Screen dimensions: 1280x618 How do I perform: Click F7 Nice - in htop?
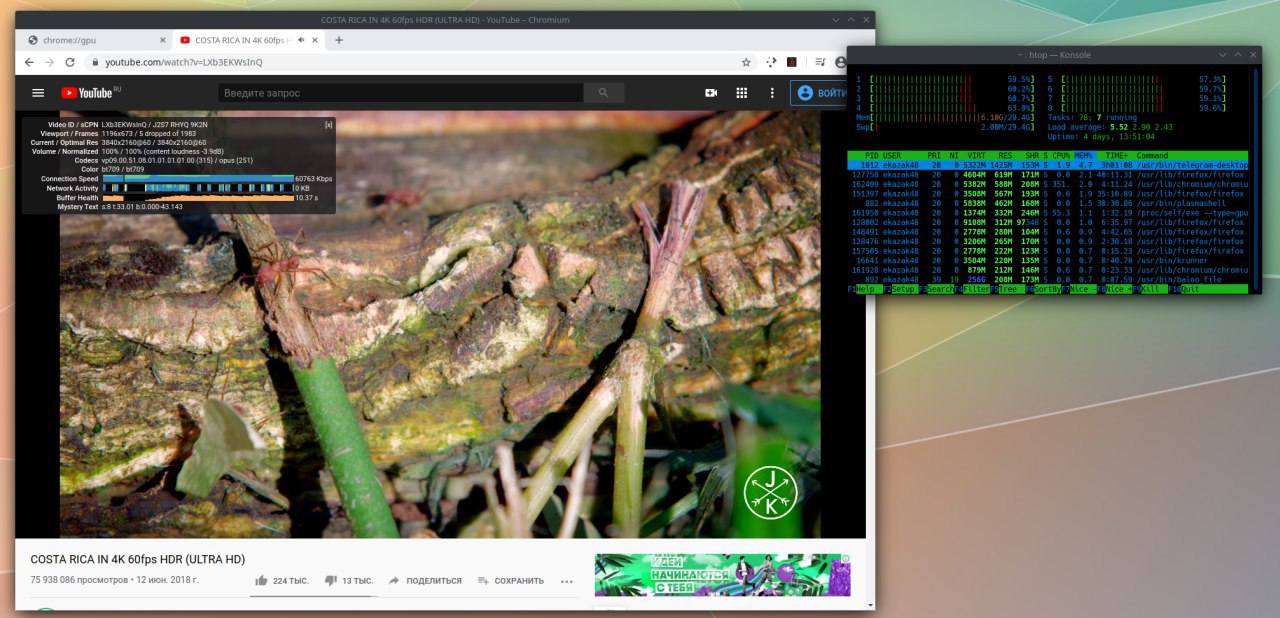click(1080, 289)
